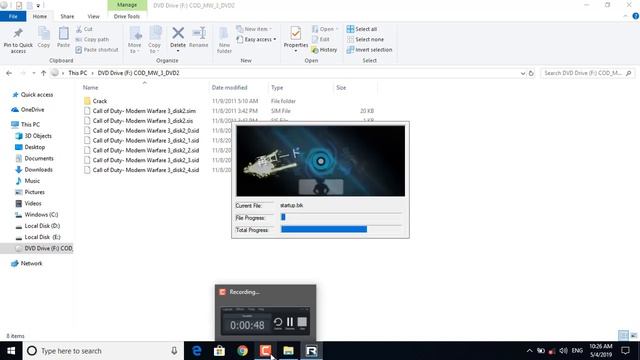Click Invert selection

[369, 49]
